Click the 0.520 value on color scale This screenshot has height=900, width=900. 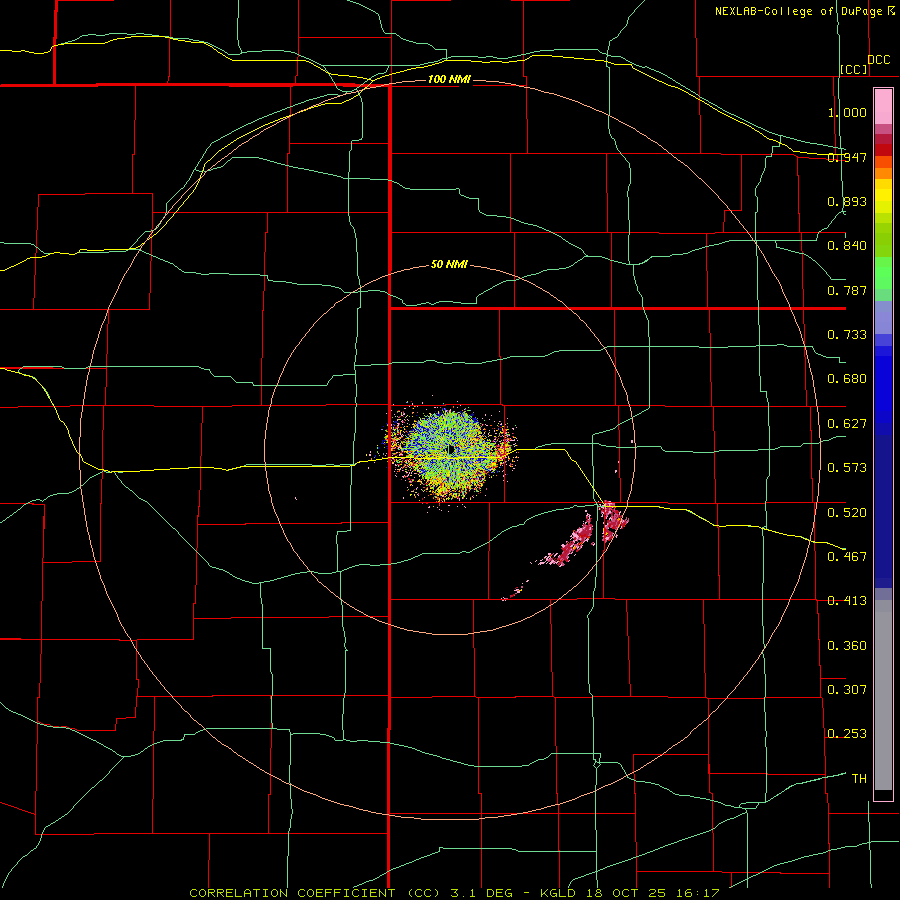[847, 513]
